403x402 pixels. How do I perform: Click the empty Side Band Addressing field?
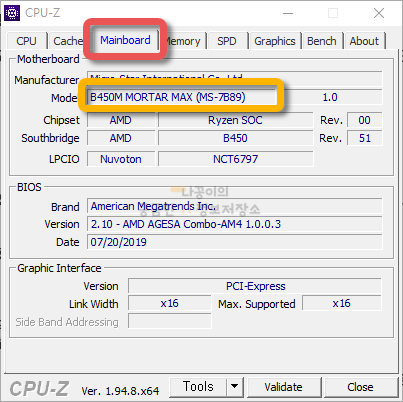click(x=170, y=321)
